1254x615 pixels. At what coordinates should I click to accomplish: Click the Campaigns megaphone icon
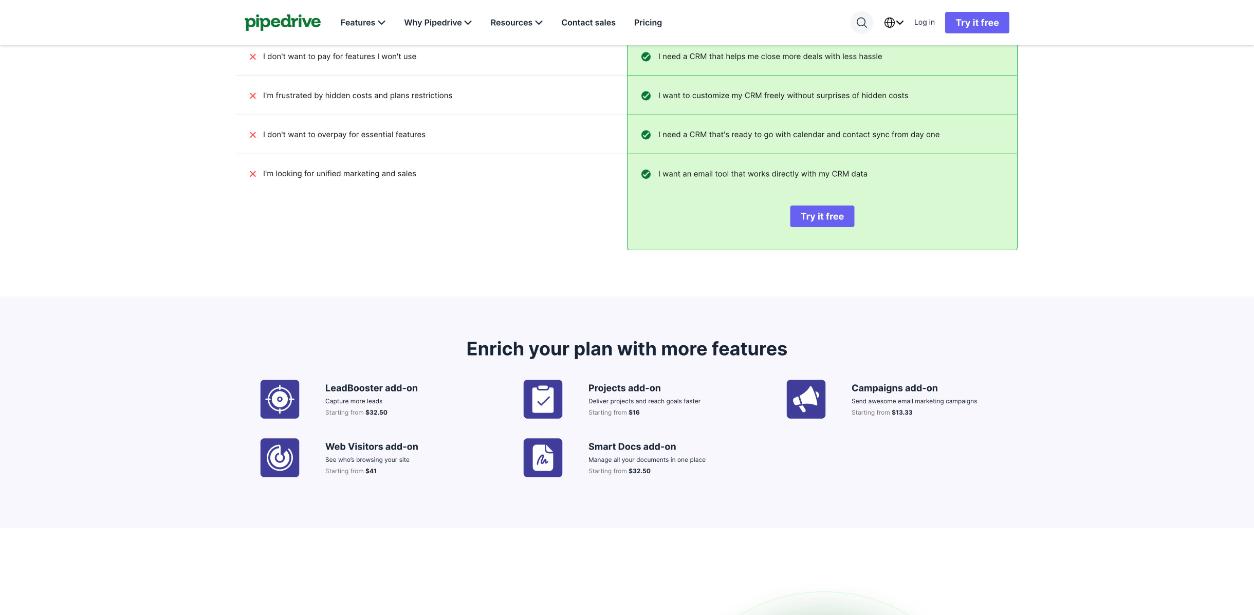point(806,399)
